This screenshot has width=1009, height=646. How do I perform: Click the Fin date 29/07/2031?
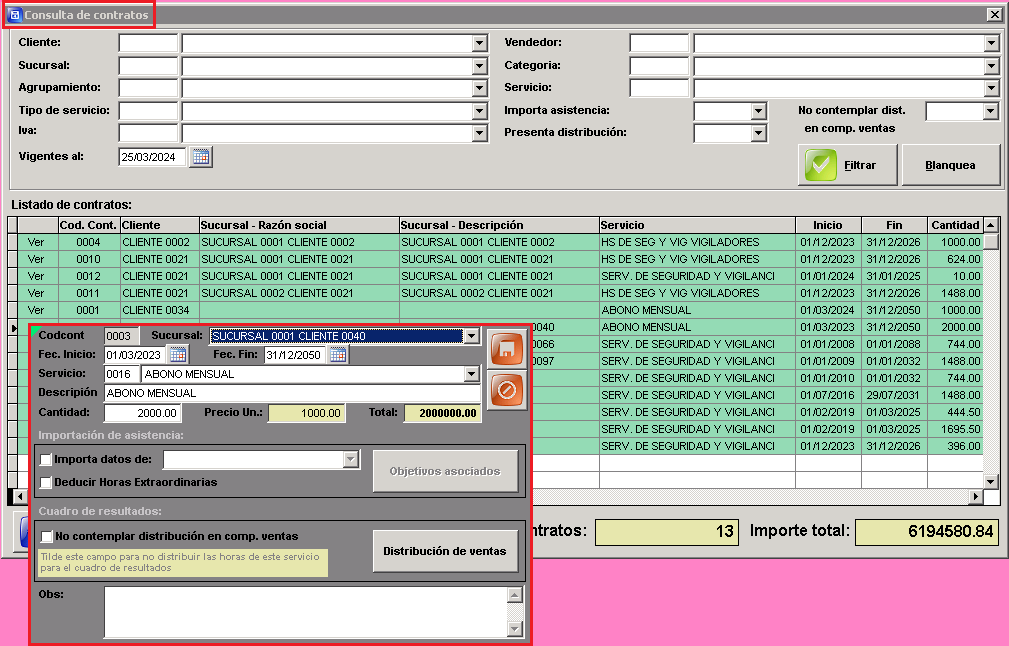click(x=893, y=395)
